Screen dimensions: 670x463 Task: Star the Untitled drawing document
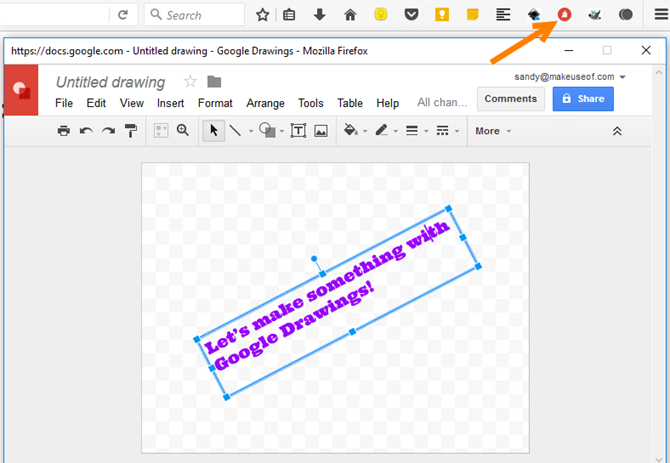(190, 82)
